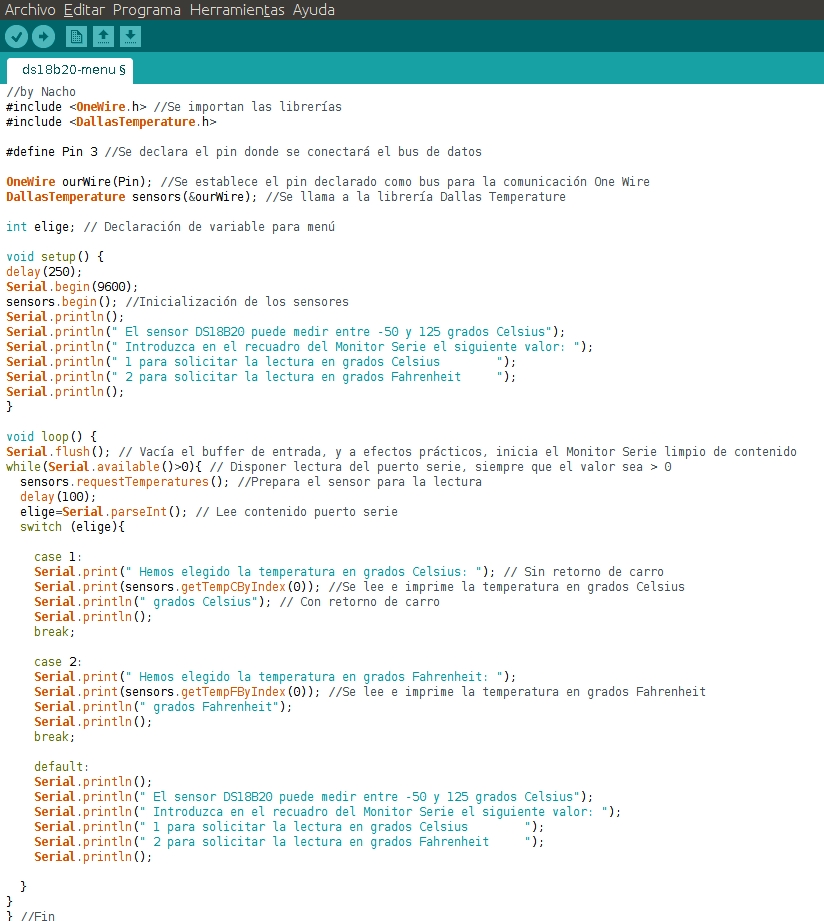Click the 'delay(100);' line
This screenshot has width=824, height=921.
click(58, 496)
